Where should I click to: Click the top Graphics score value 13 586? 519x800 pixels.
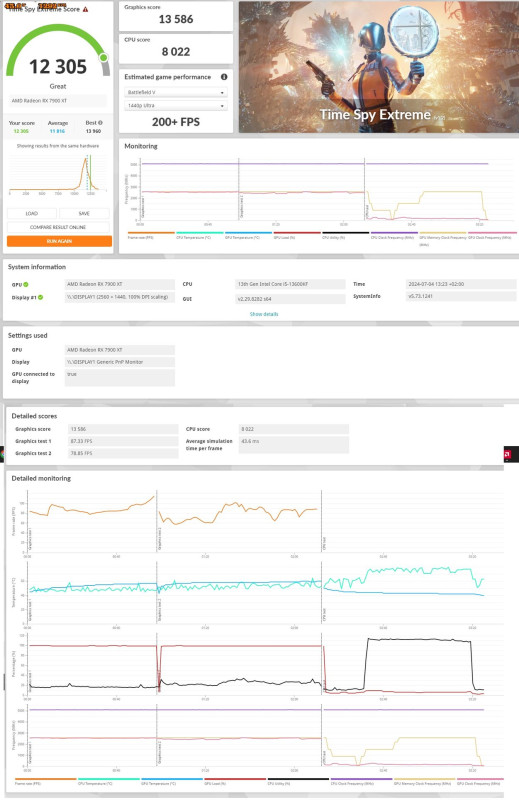pyautogui.click(x=176, y=19)
